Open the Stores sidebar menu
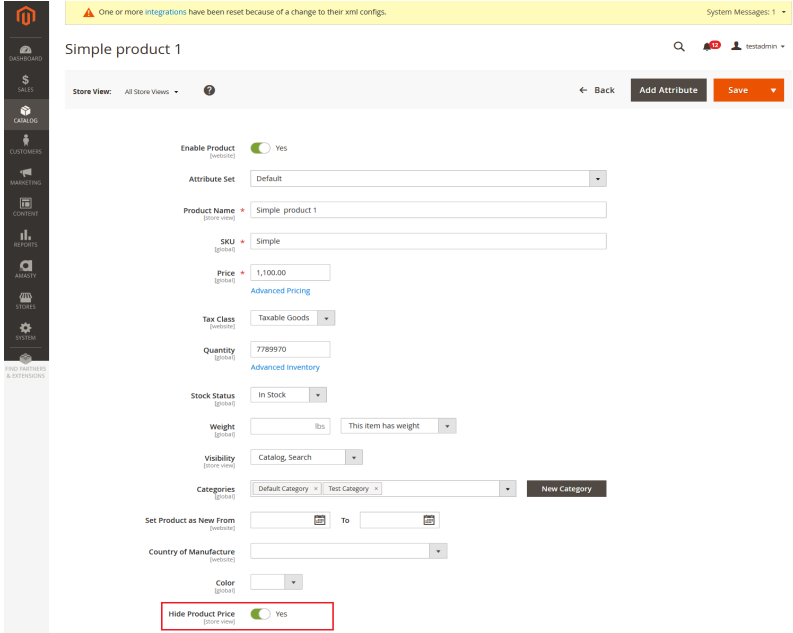The image size is (793, 633). click(x=25, y=299)
